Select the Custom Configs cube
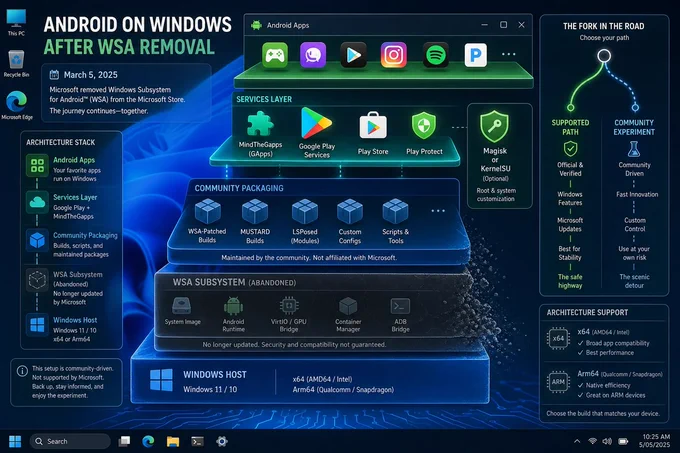Screen dimensions: 680x453 350,212
